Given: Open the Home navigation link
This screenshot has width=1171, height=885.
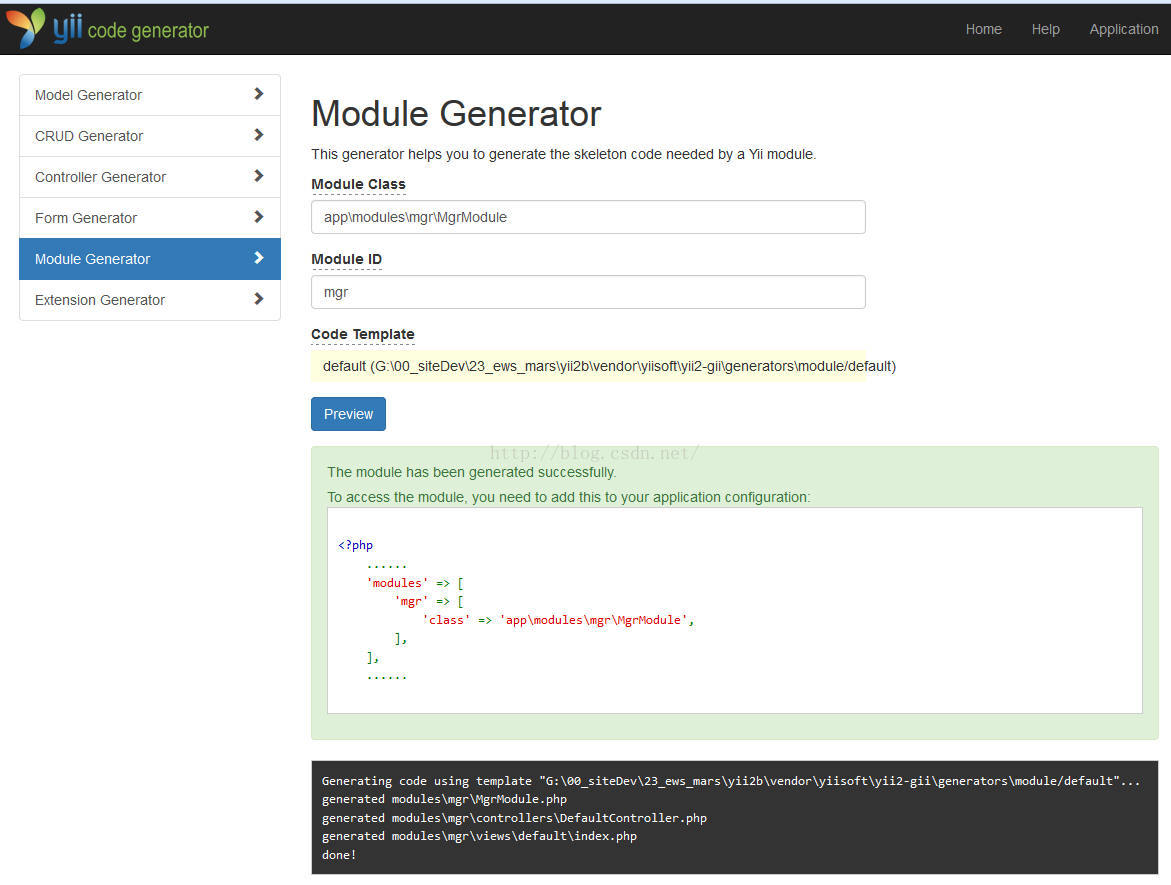Looking at the screenshot, I should point(983,29).
